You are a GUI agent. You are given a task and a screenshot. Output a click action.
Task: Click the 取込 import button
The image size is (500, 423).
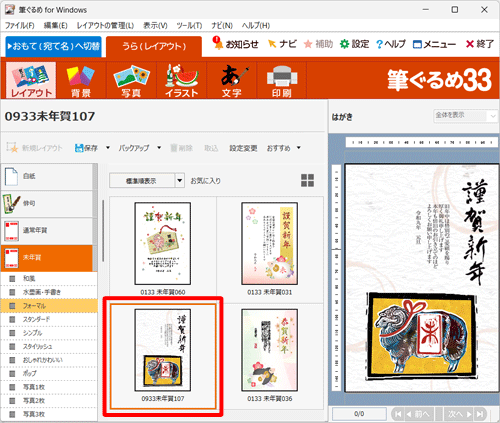pyautogui.click(x=211, y=148)
